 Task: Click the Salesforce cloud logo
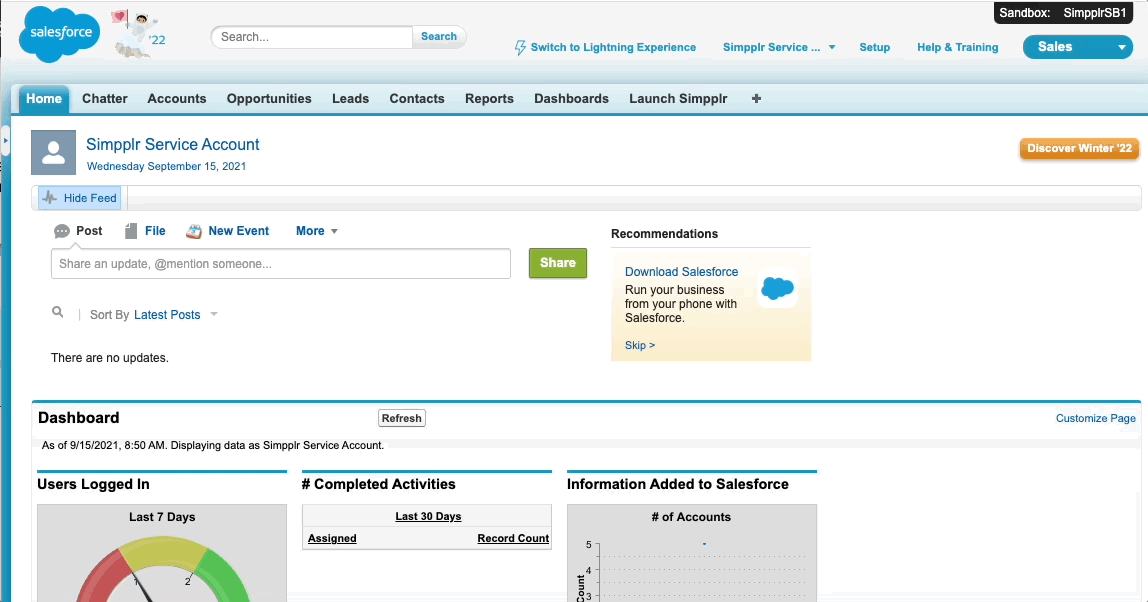pos(60,33)
